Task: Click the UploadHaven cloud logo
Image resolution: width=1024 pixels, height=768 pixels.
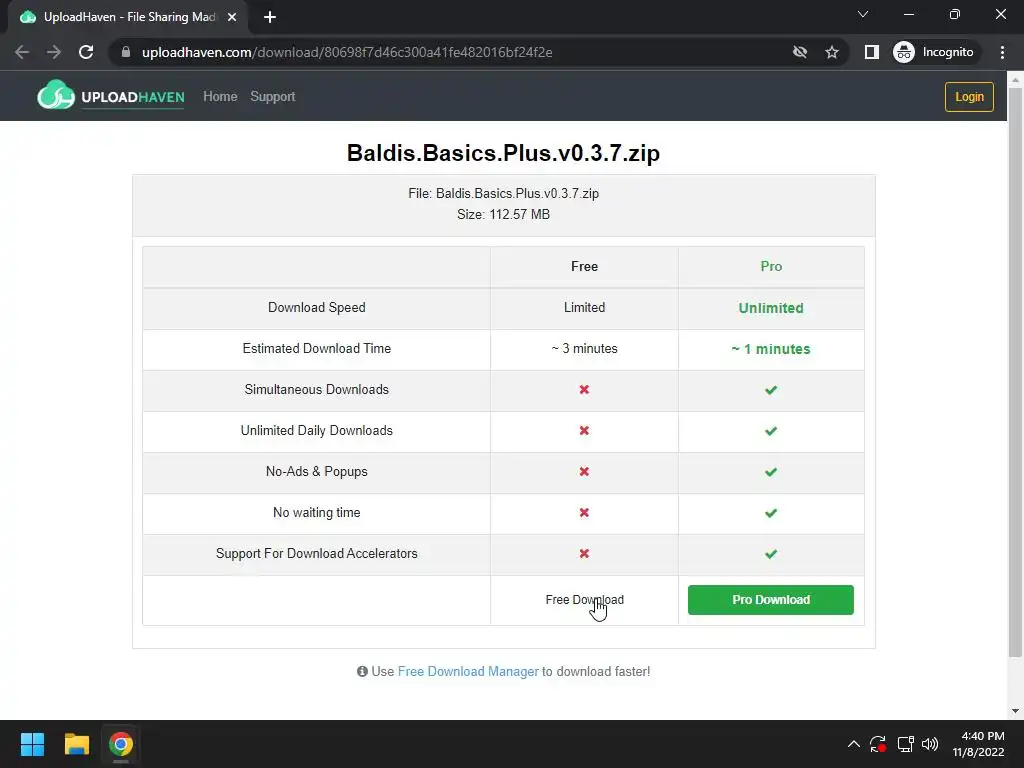Action: pyautogui.click(x=56, y=95)
